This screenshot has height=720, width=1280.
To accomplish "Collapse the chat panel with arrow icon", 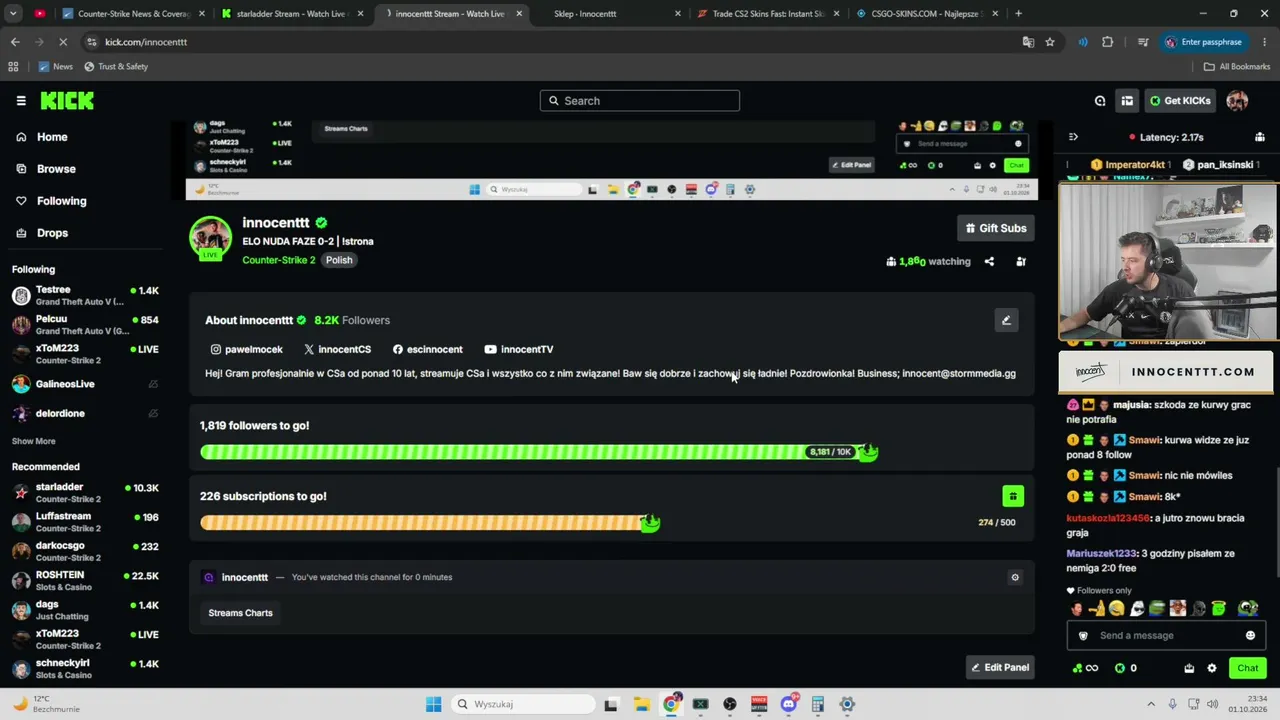I will [1073, 137].
